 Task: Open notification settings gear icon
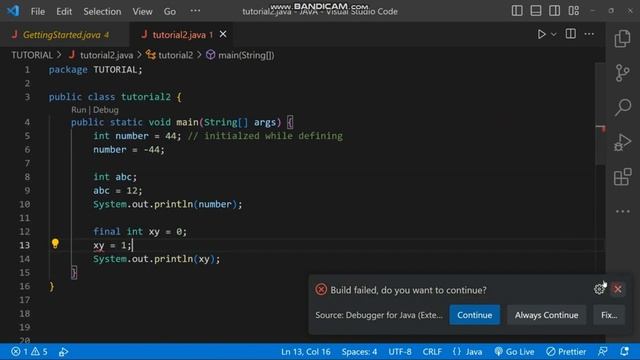[x=599, y=289]
